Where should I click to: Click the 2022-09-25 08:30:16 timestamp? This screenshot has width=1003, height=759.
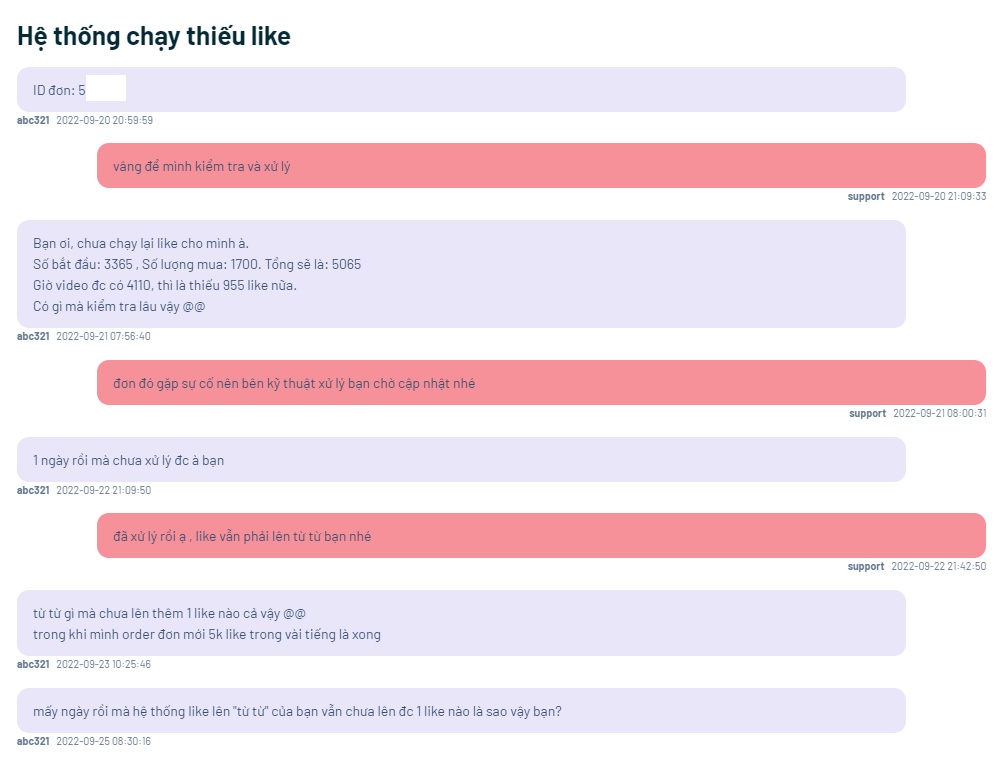[104, 741]
